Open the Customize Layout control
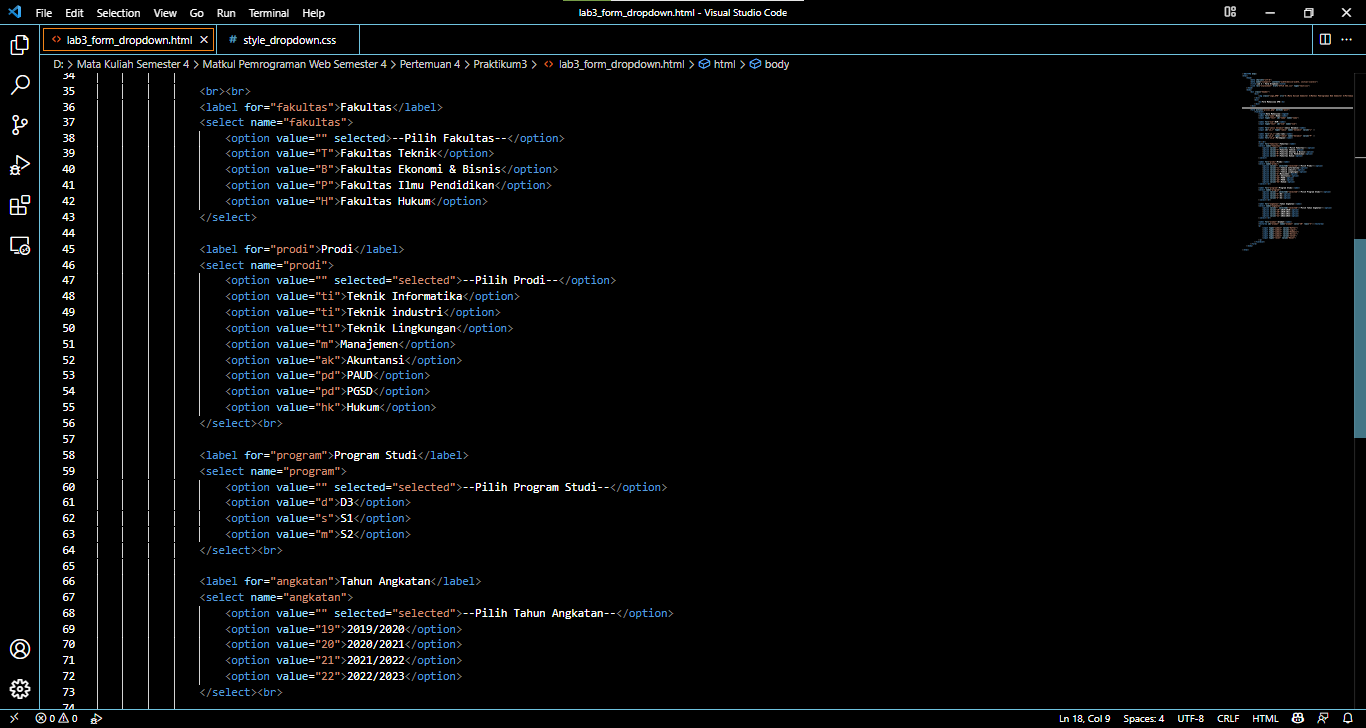 point(1229,12)
